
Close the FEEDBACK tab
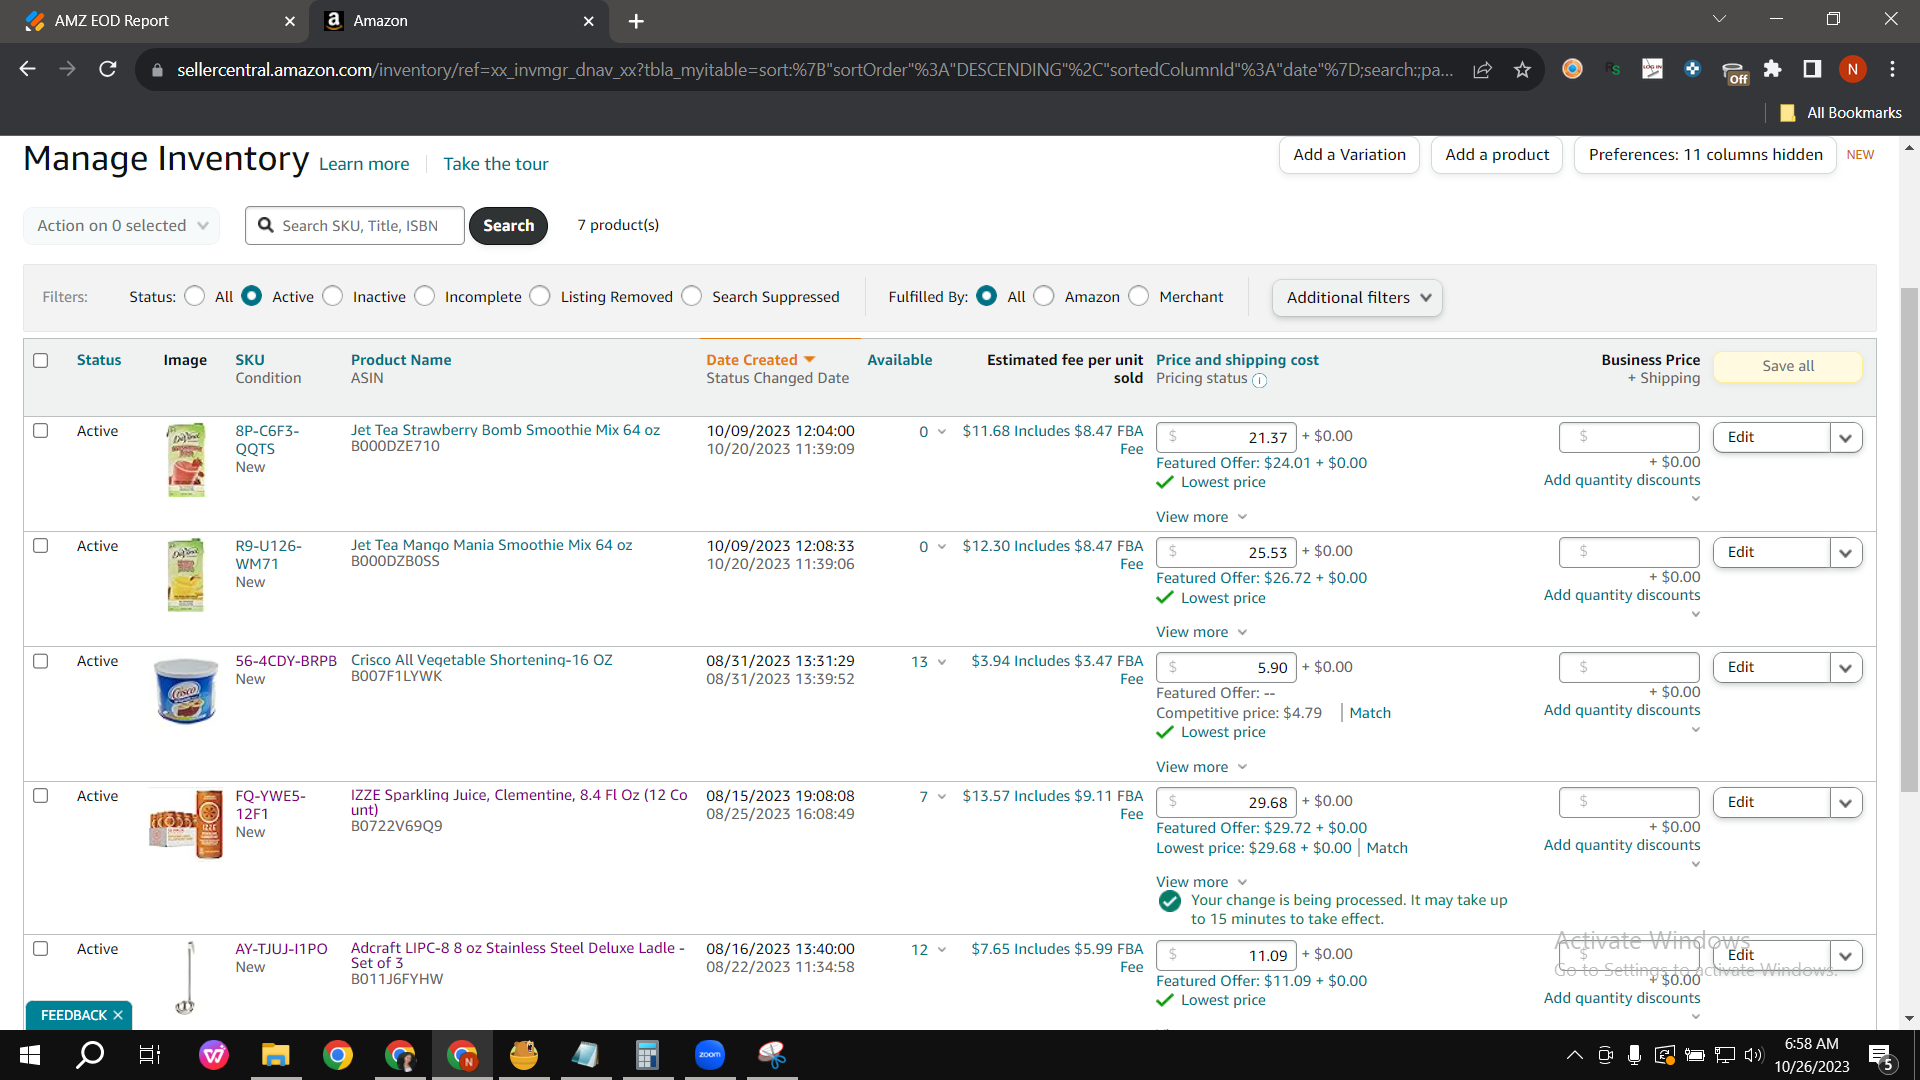(118, 1015)
